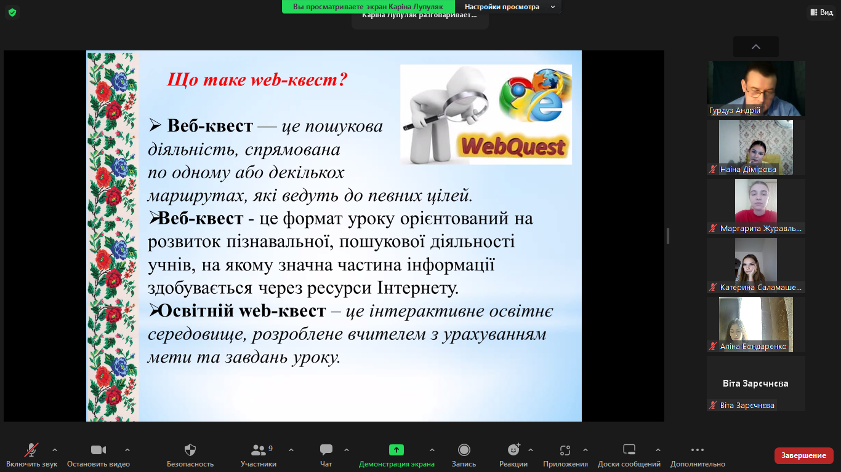
Task: Expand screen share options arrow
Action: (x=431, y=450)
